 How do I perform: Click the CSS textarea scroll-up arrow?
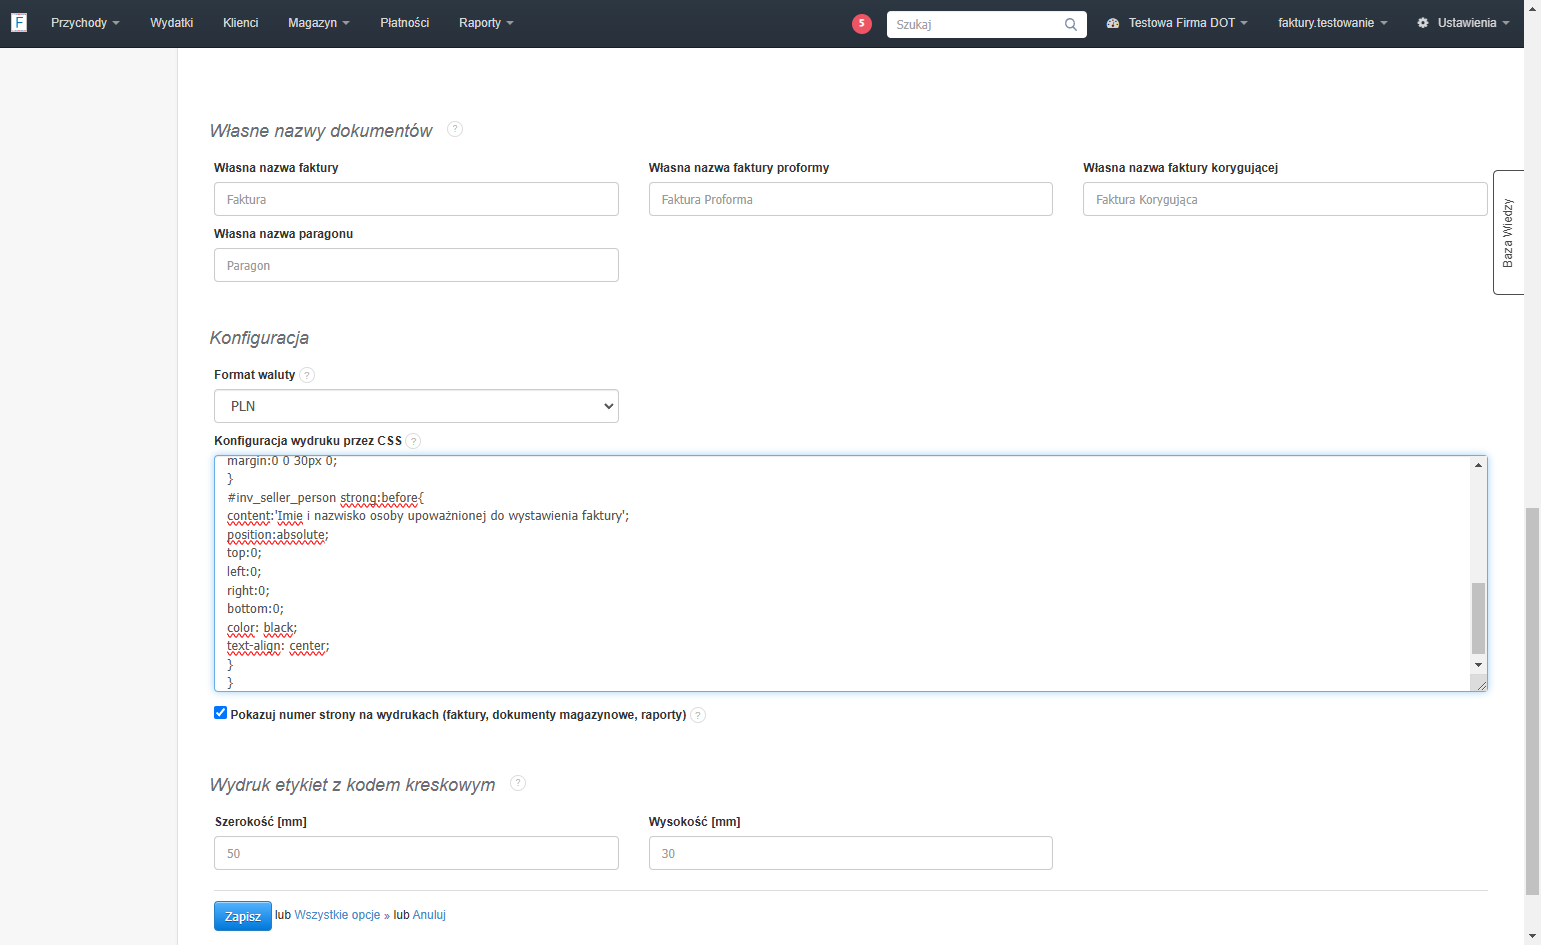pos(1478,465)
